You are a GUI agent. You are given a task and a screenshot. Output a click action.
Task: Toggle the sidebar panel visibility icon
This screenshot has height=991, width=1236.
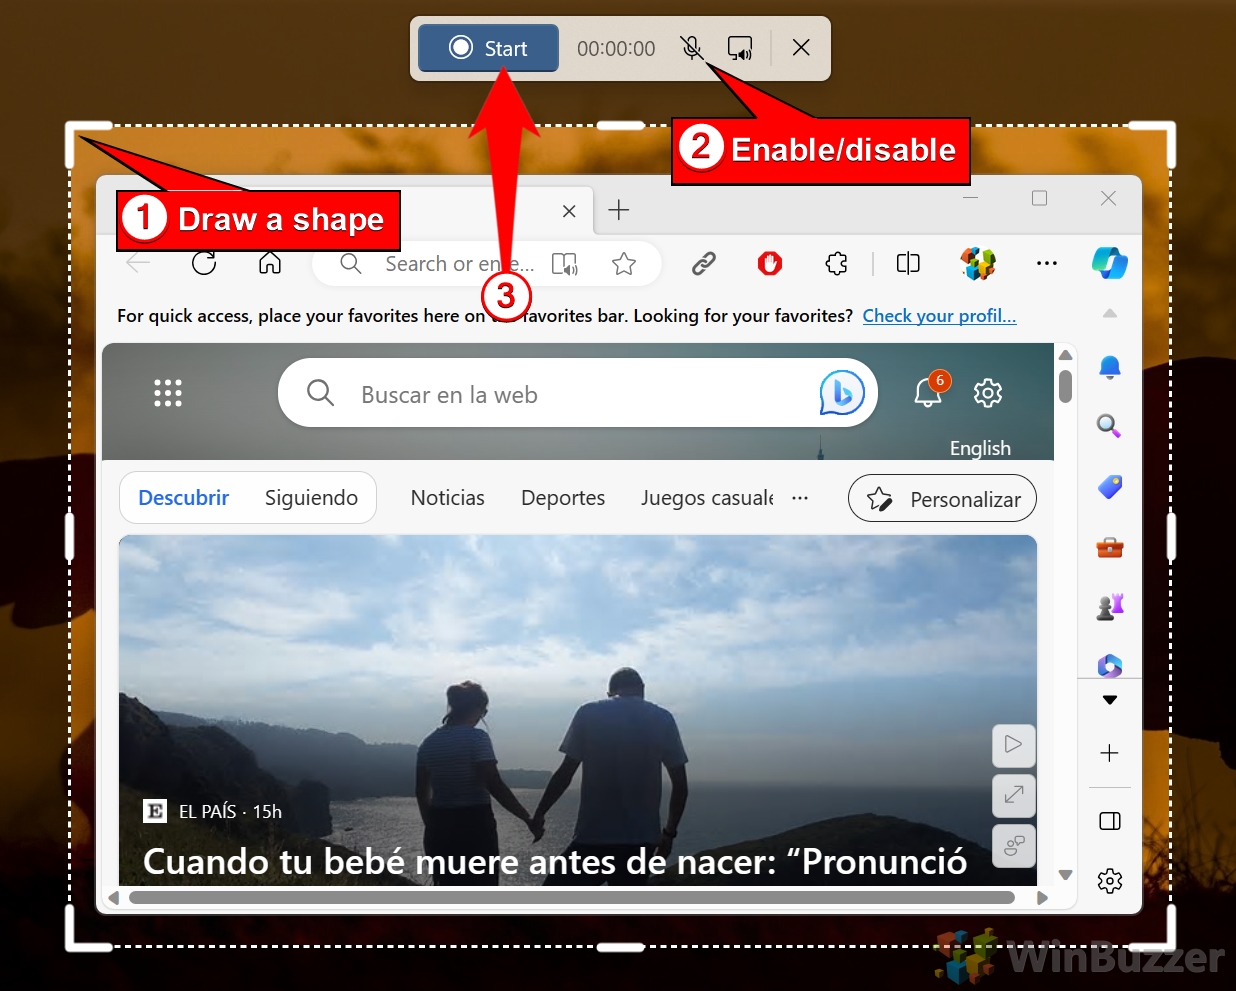(x=1110, y=821)
